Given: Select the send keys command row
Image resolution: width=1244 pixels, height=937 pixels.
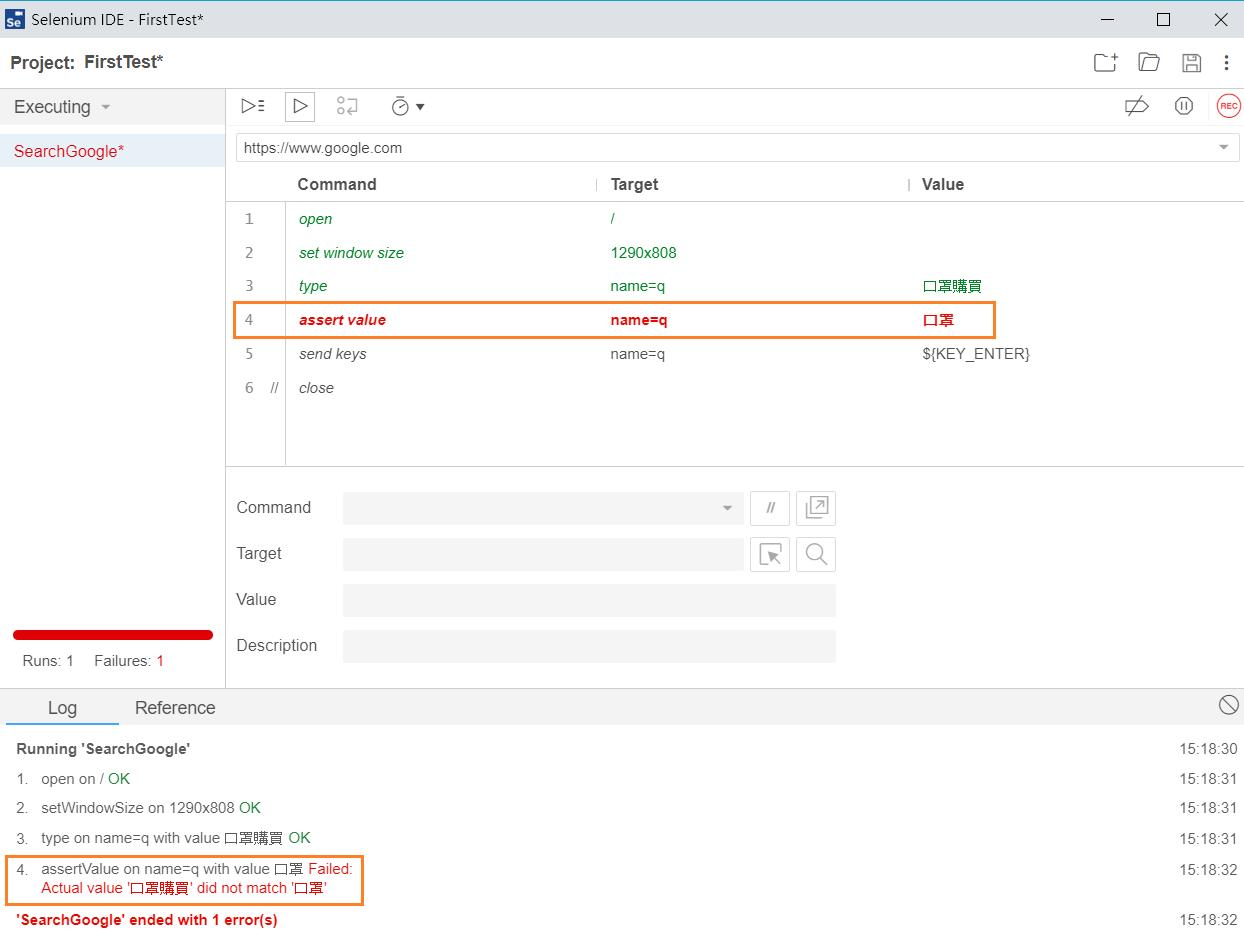Looking at the screenshot, I should (735, 354).
